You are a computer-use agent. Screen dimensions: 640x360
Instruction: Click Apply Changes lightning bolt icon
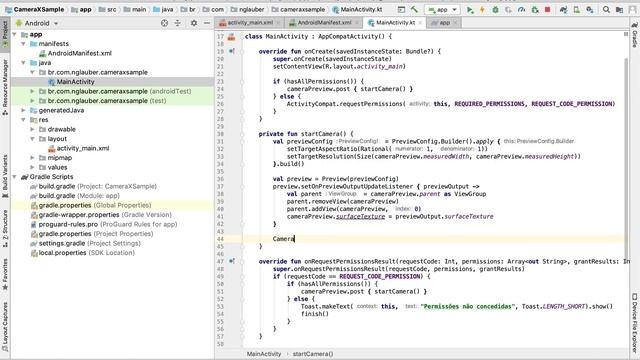click(482, 9)
